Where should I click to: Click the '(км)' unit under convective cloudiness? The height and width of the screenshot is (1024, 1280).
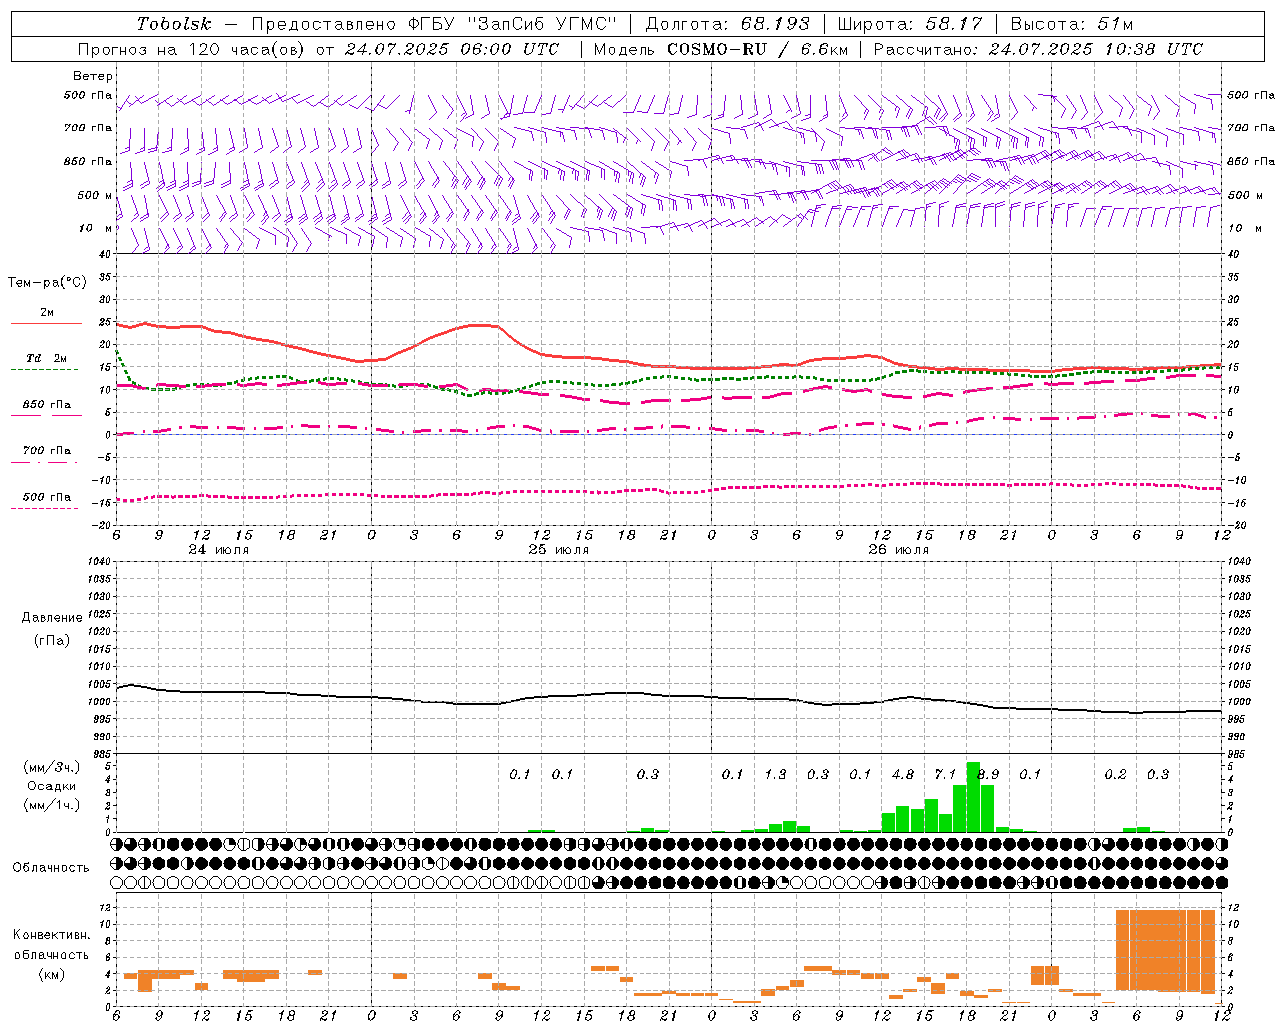(x=51, y=974)
